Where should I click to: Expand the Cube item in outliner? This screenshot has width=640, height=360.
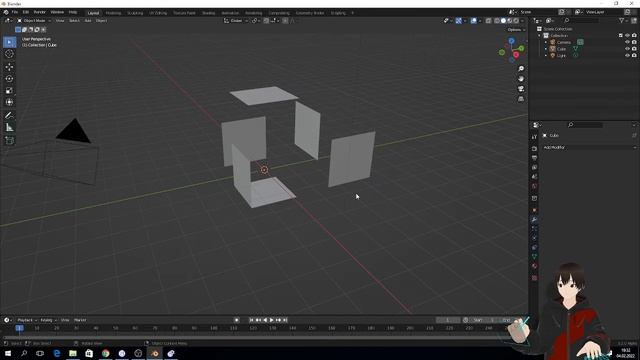coord(546,49)
